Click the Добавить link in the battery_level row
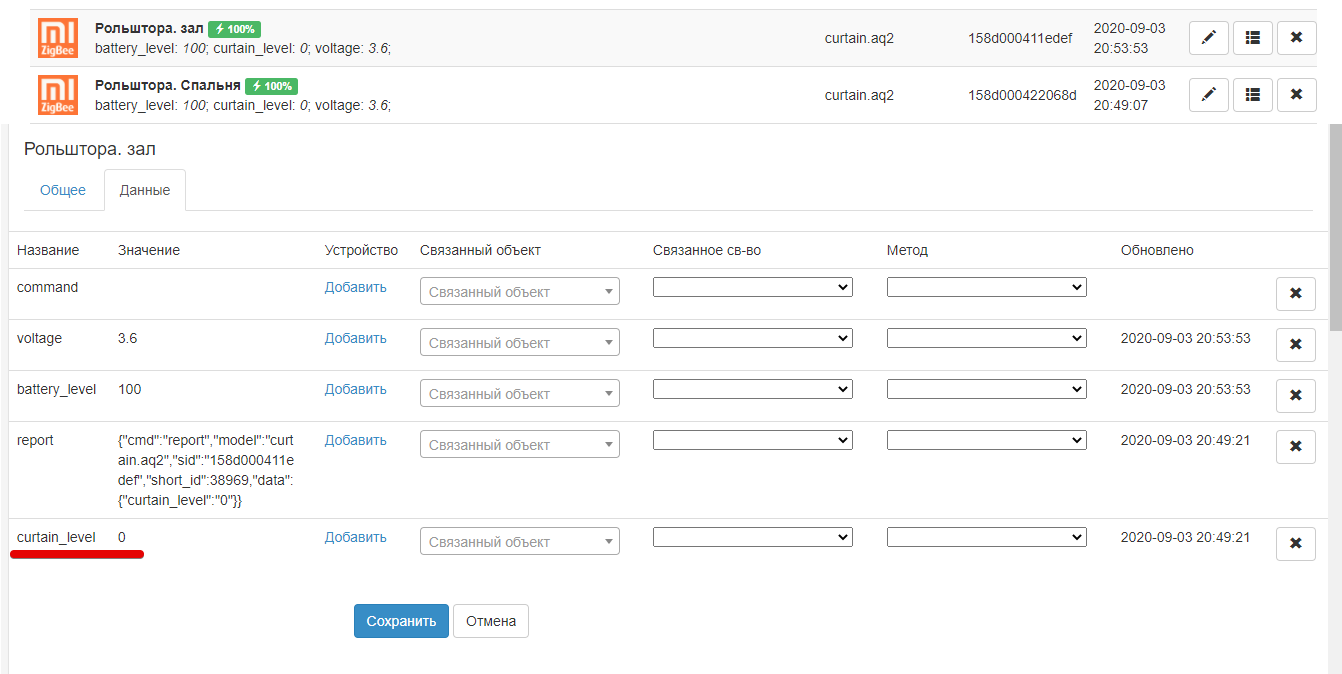The width and height of the screenshot is (1342, 674). [355, 389]
